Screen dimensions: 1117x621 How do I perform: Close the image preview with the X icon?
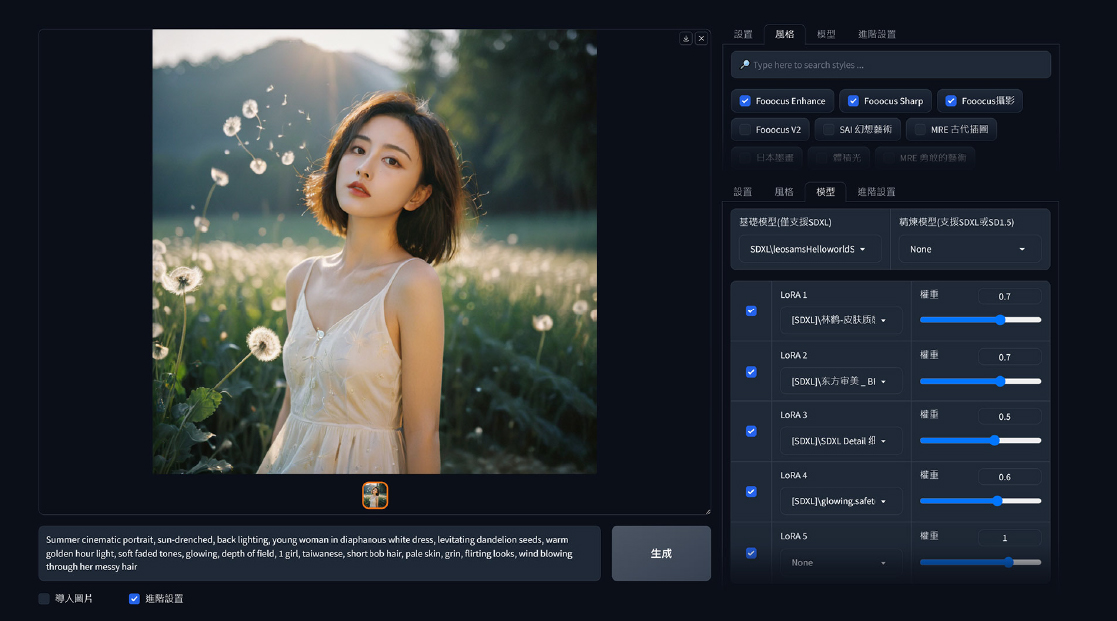[x=702, y=38]
